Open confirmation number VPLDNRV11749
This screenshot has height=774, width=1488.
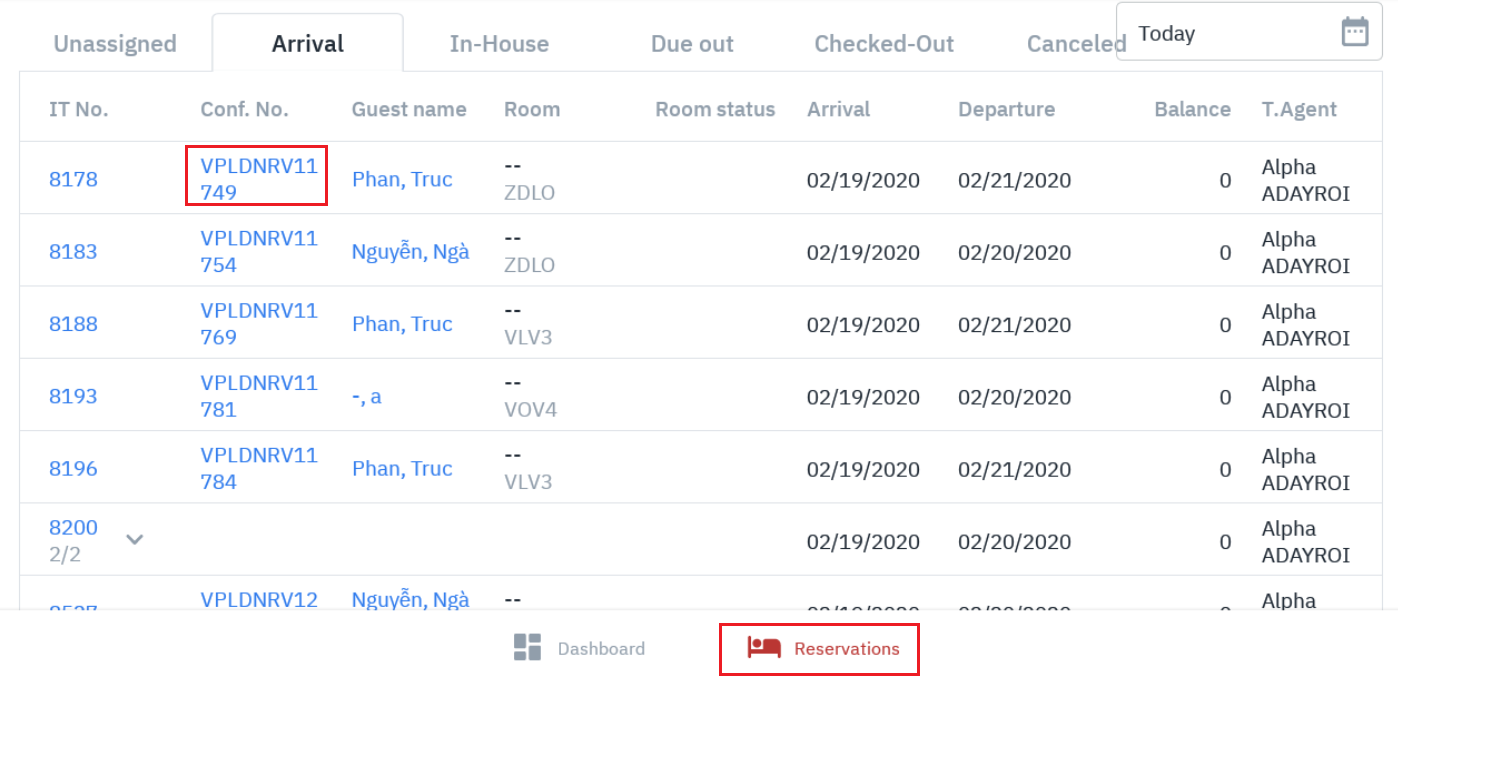click(258, 179)
